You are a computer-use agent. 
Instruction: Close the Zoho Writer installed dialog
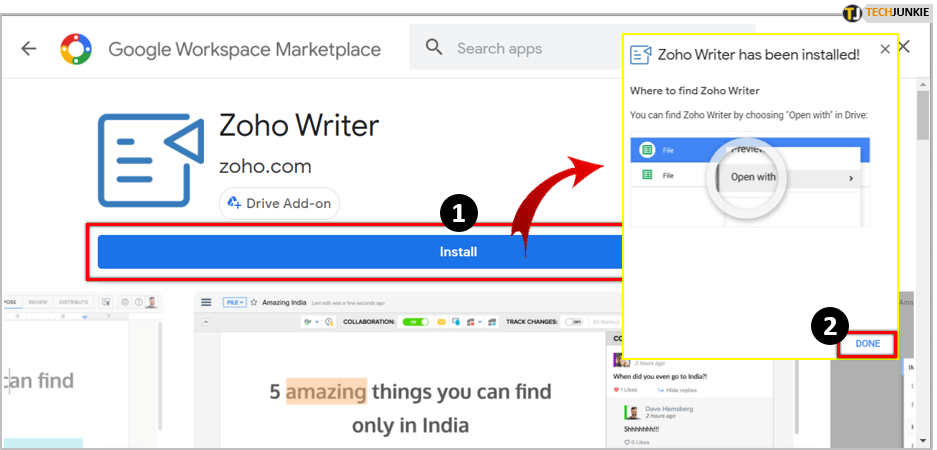point(884,49)
